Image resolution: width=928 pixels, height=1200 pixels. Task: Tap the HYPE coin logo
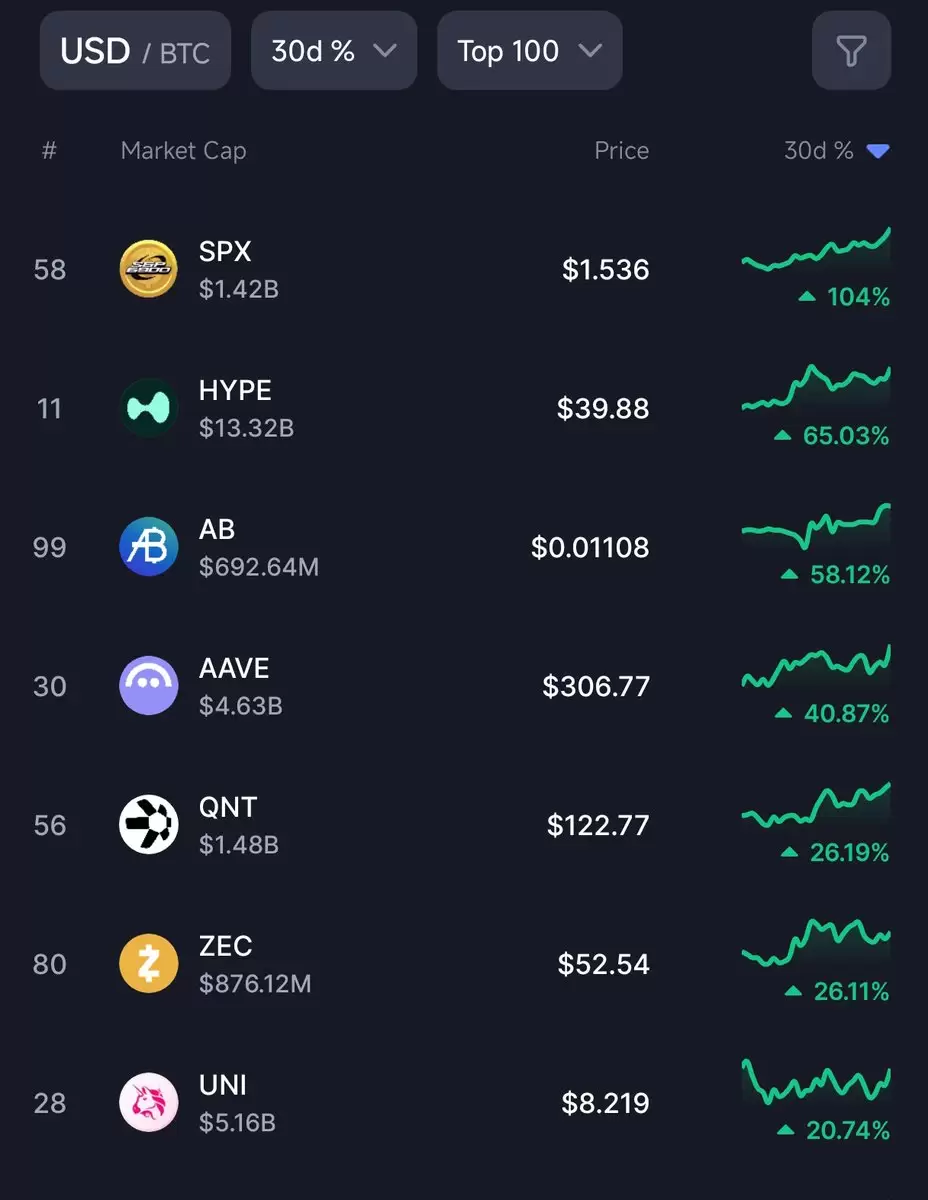149,408
